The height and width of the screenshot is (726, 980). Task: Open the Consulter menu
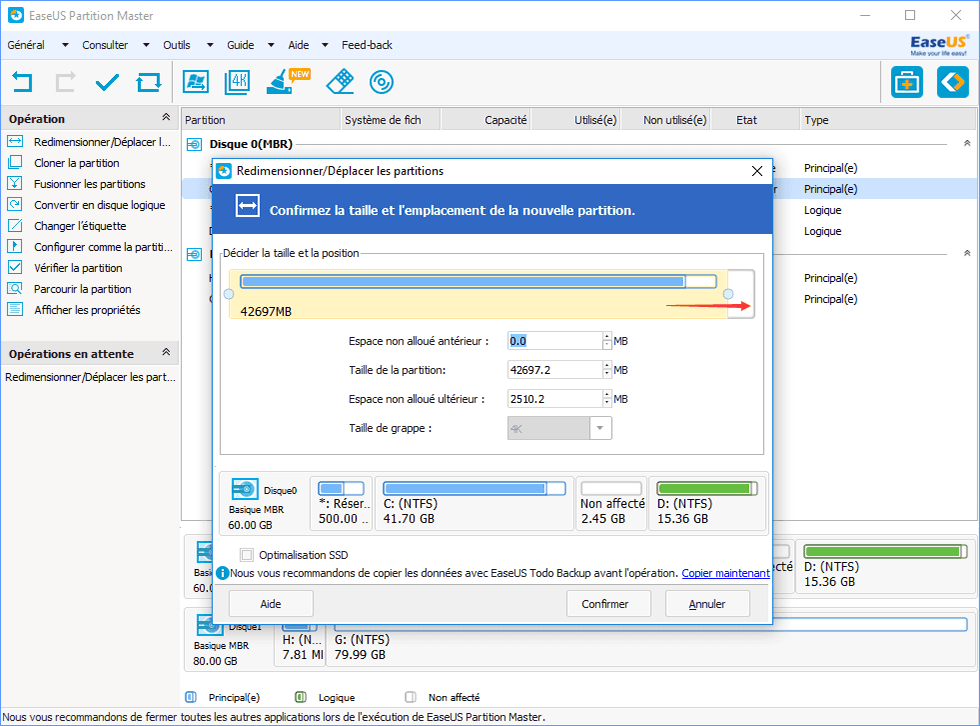click(116, 45)
